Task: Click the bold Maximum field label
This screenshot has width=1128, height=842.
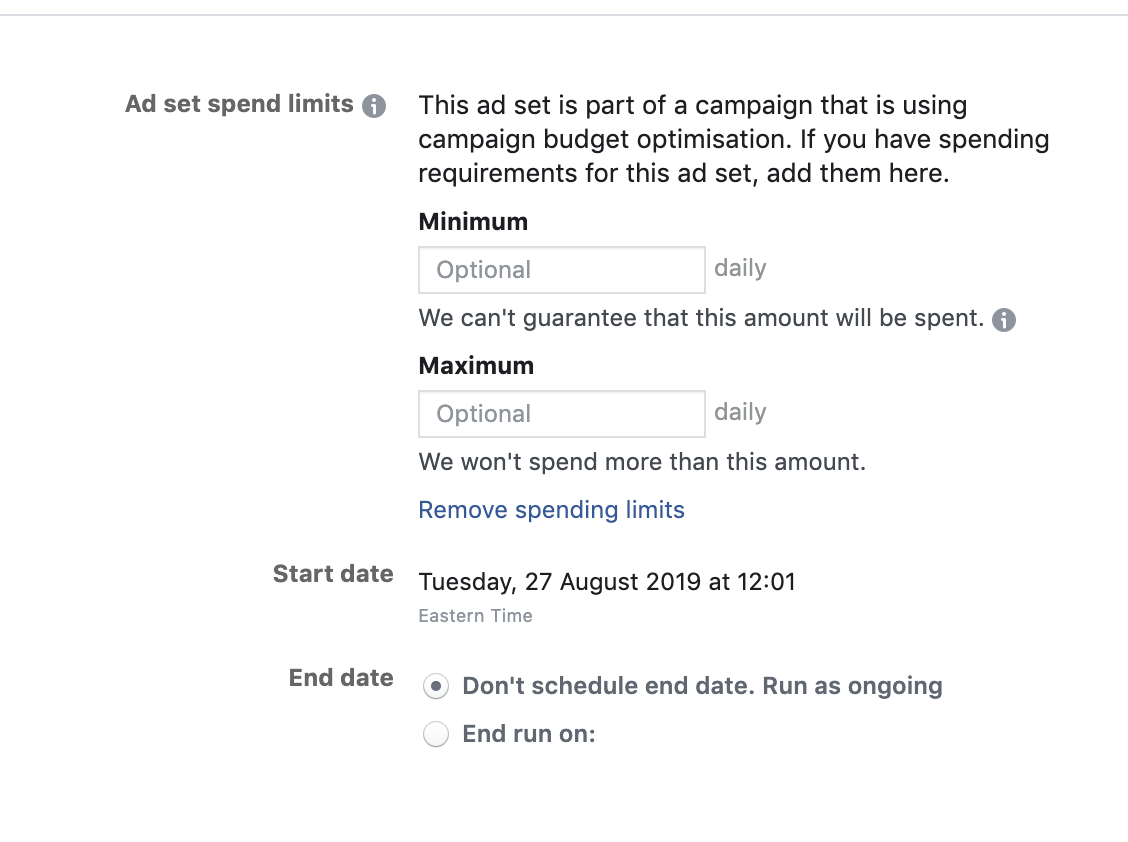Action: pyautogui.click(x=476, y=366)
